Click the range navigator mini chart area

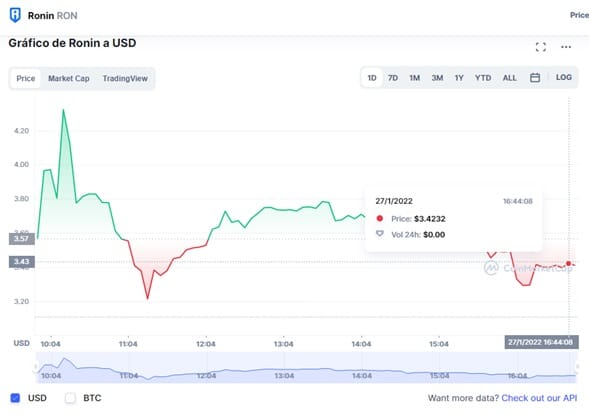[306, 367]
